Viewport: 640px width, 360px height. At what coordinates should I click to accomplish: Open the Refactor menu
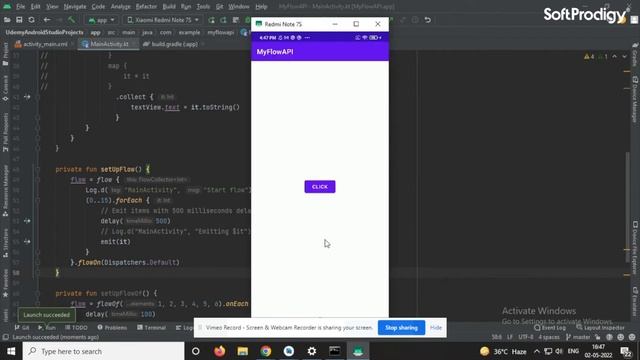coord(146,7)
